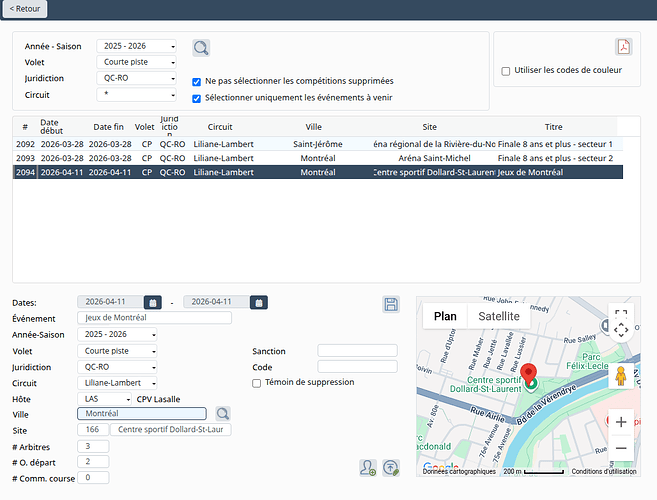
Task: Click 'Finale 8 ans et plus - secteur 1'
Action: pos(555,144)
